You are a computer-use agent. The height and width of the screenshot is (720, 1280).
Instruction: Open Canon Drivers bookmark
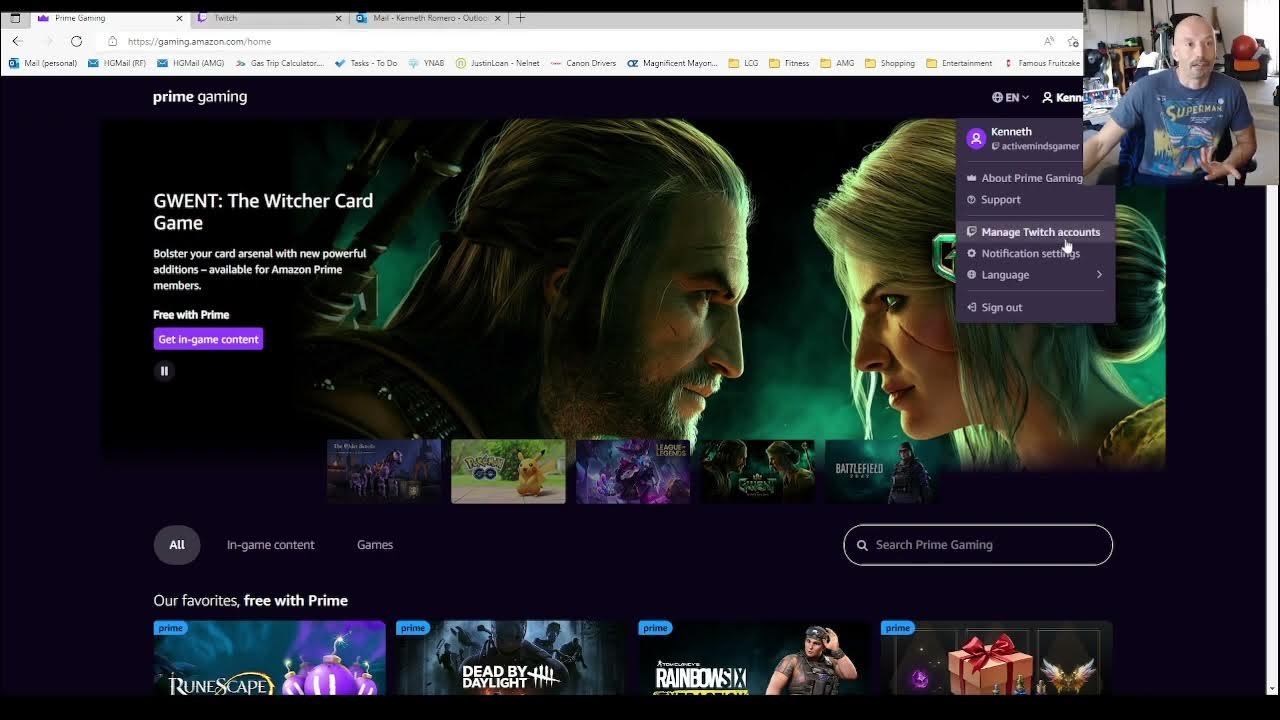click(x=583, y=63)
